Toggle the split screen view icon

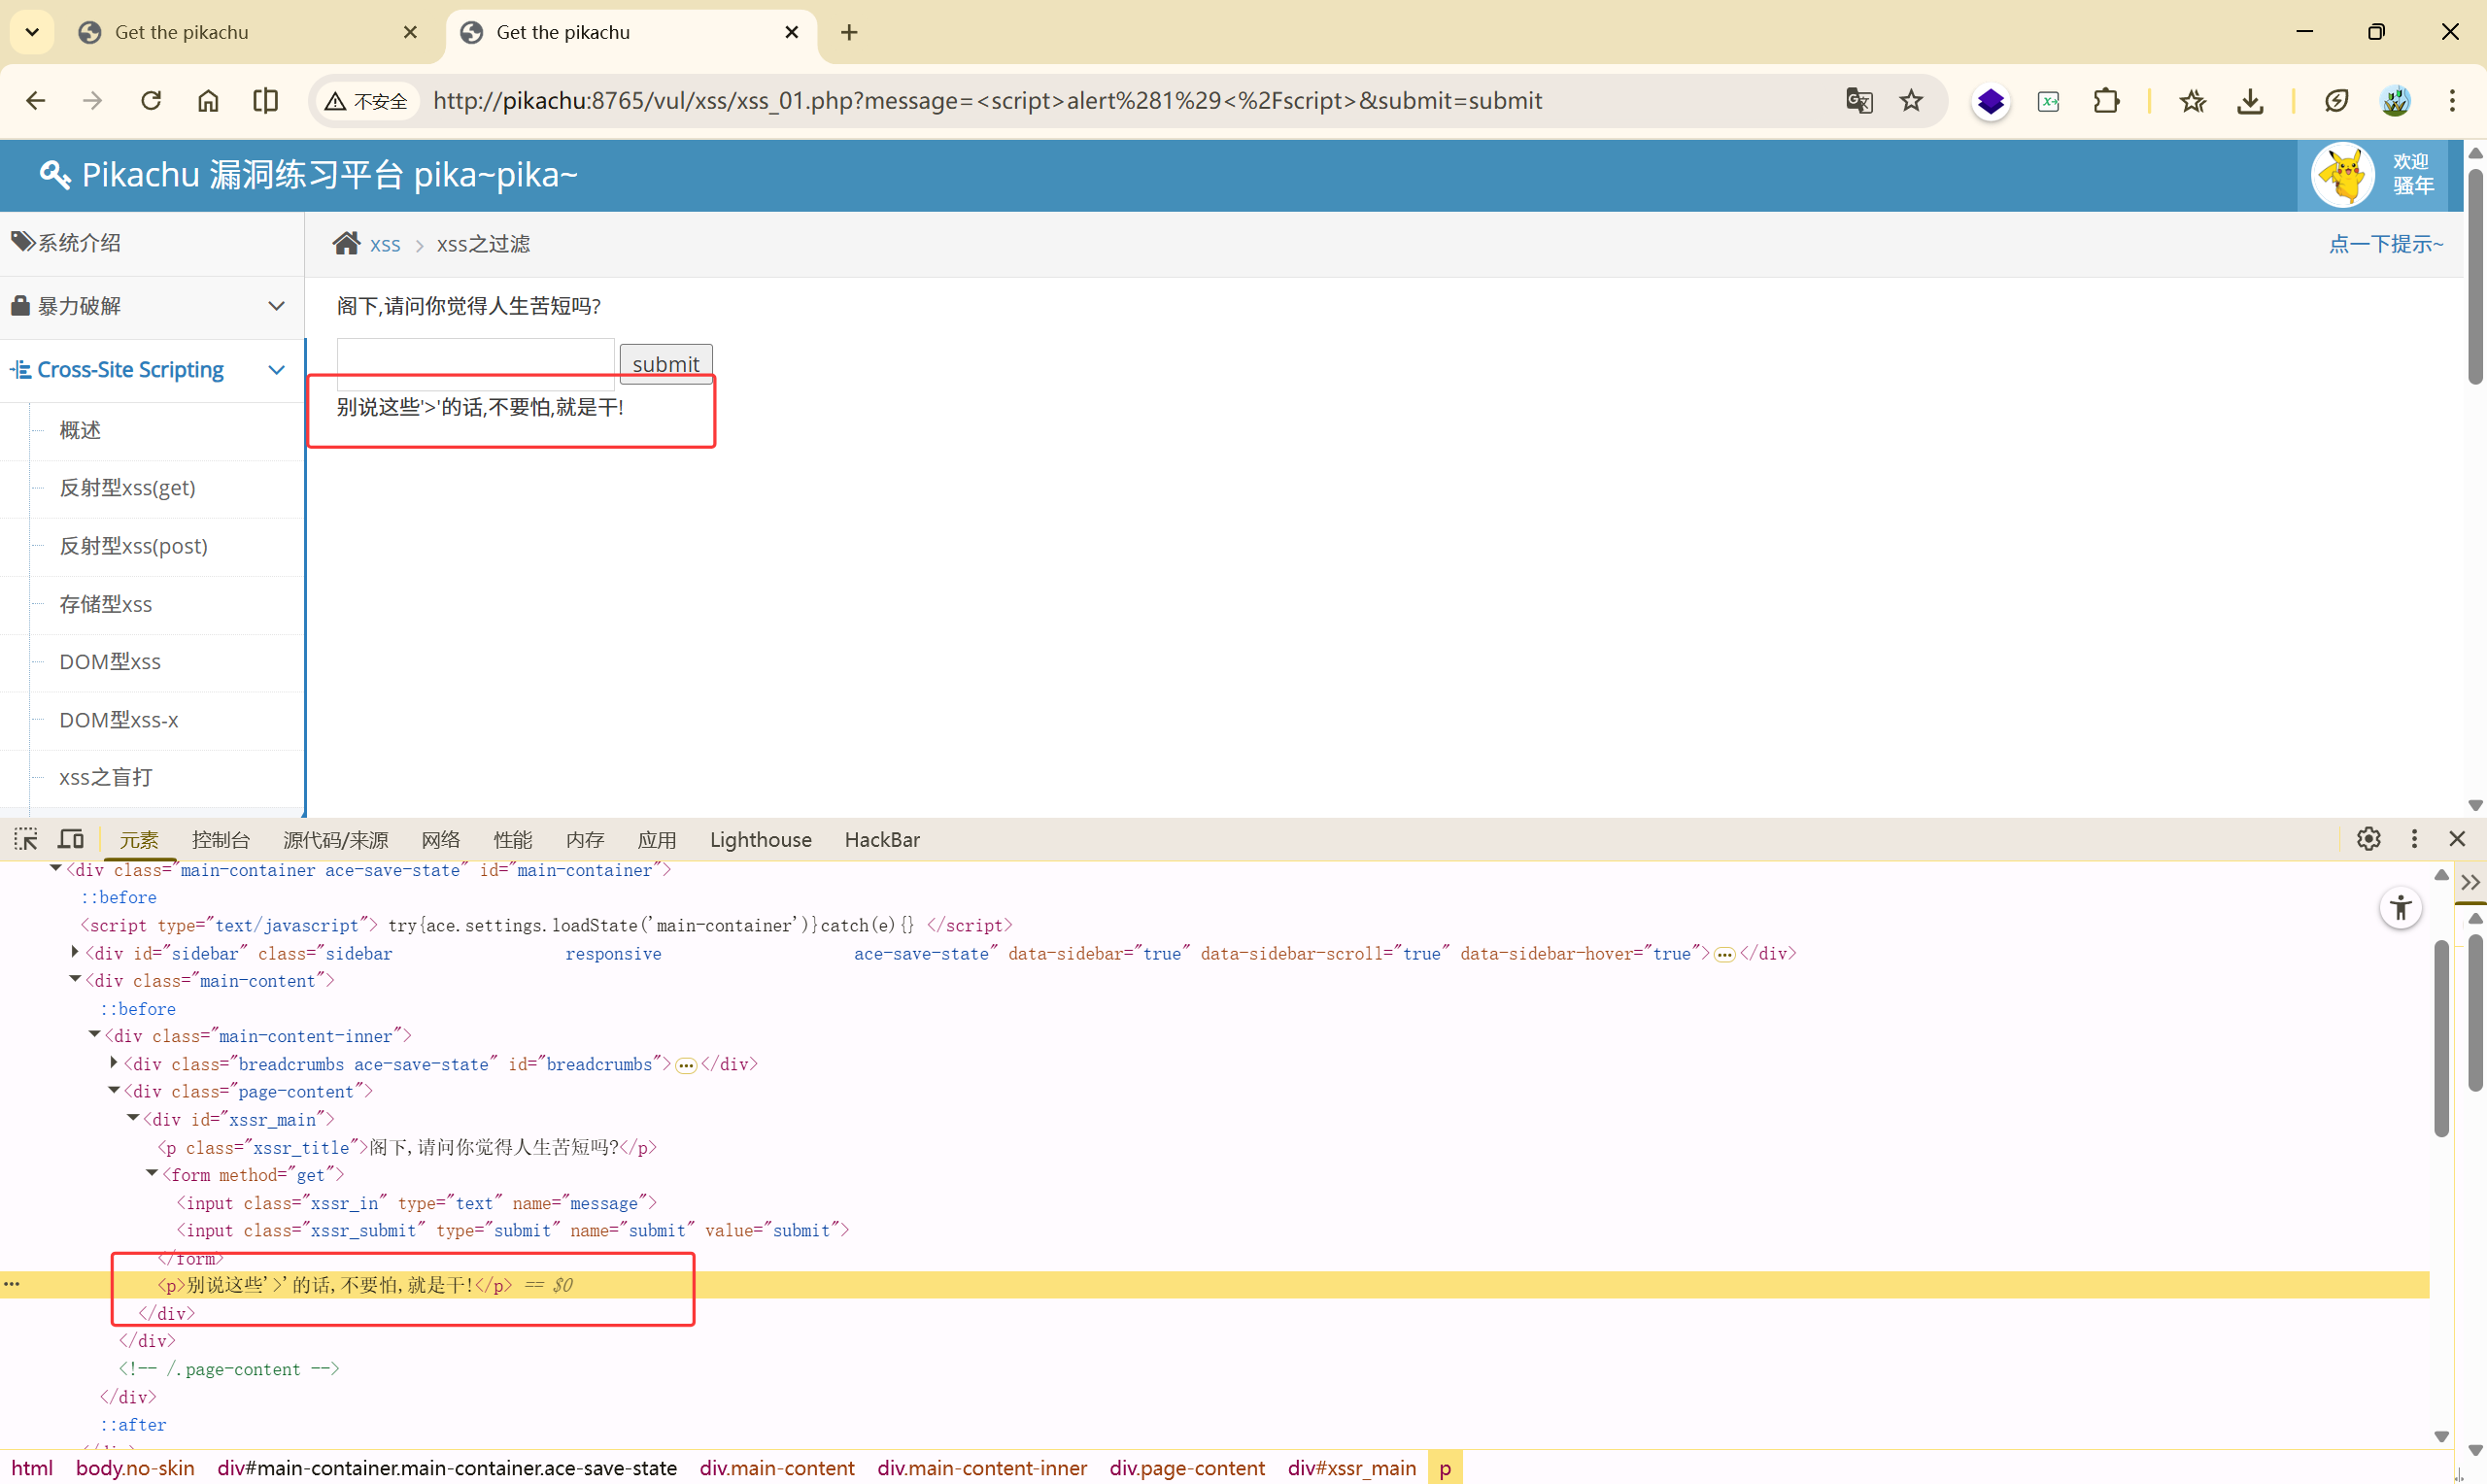266,101
